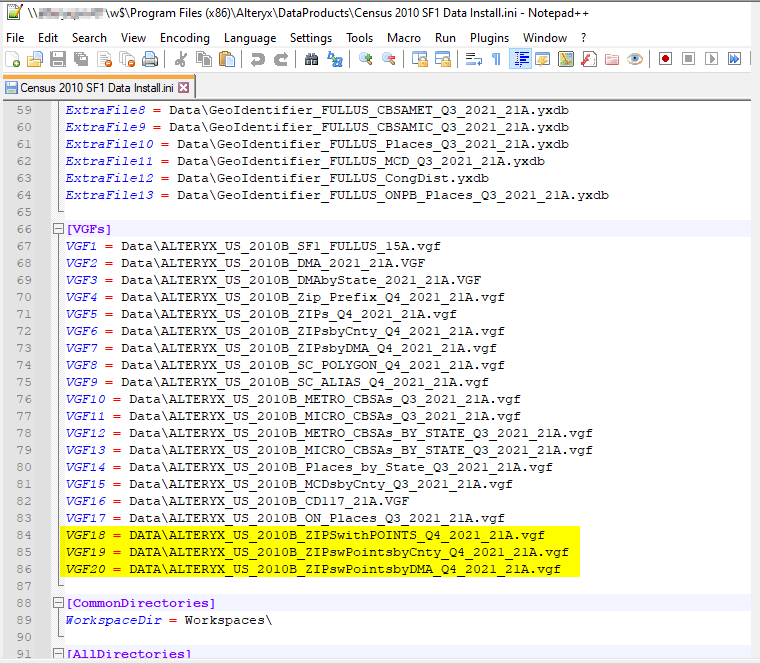Click the Close file toolbar icon

click(x=104, y=60)
